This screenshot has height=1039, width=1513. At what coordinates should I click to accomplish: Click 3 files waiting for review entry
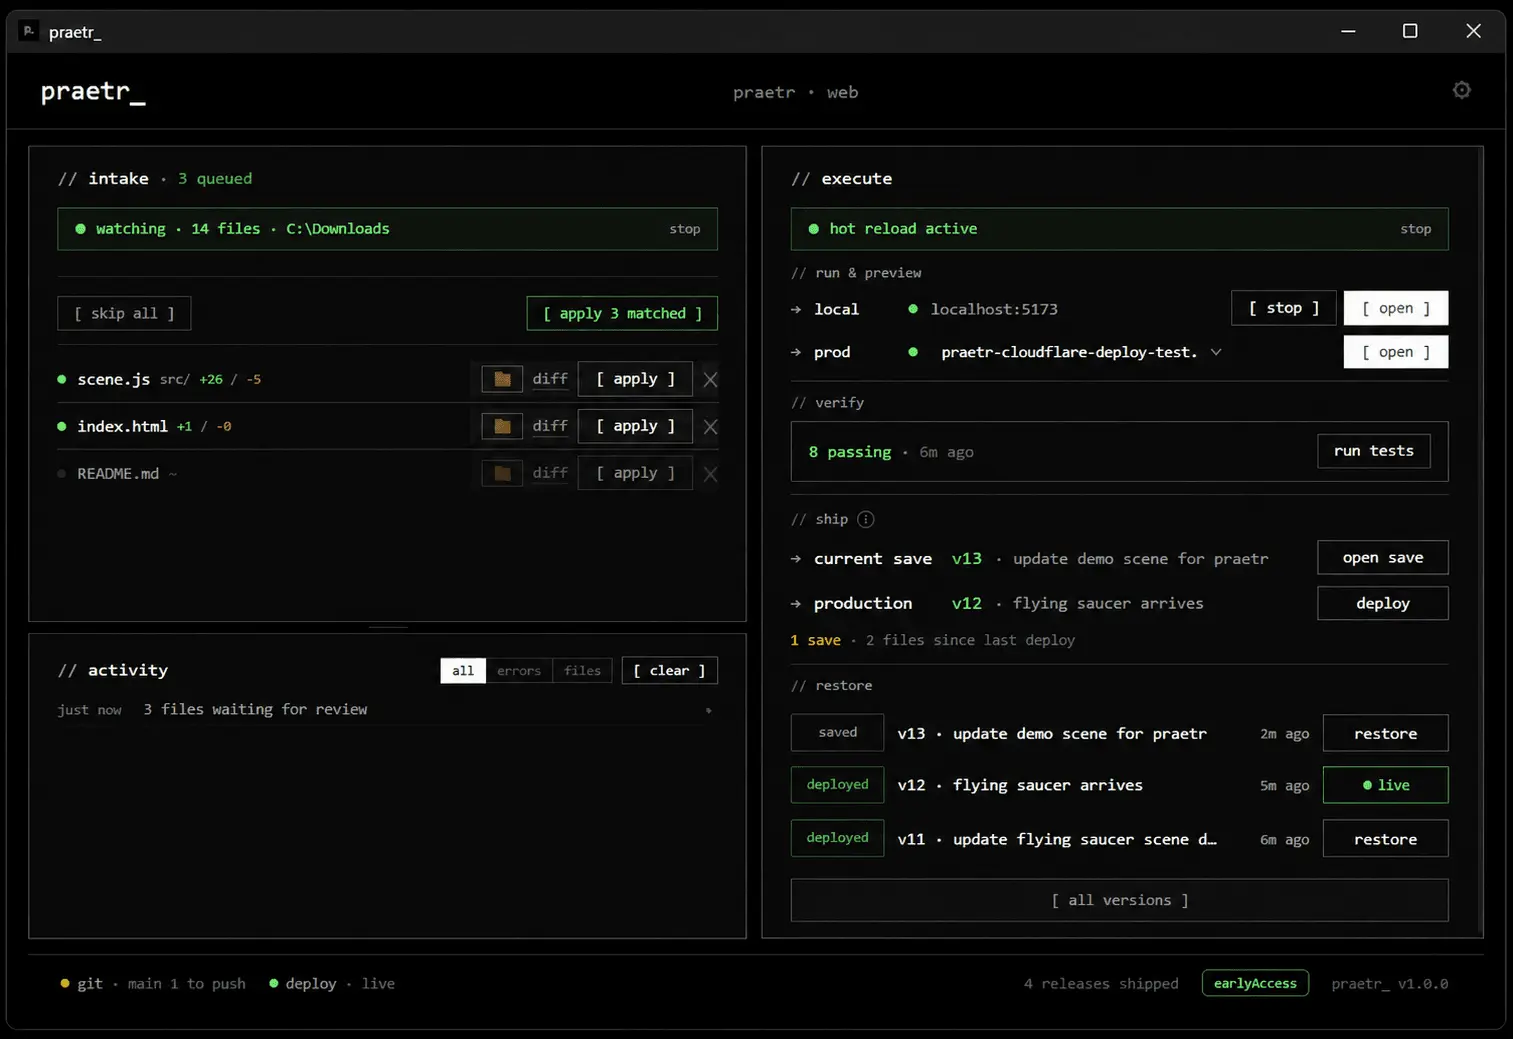click(255, 709)
